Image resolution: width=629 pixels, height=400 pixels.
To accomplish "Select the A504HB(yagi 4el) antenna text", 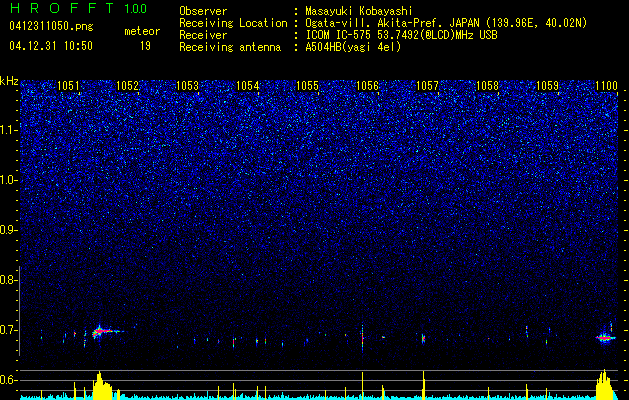I will pos(353,47).
